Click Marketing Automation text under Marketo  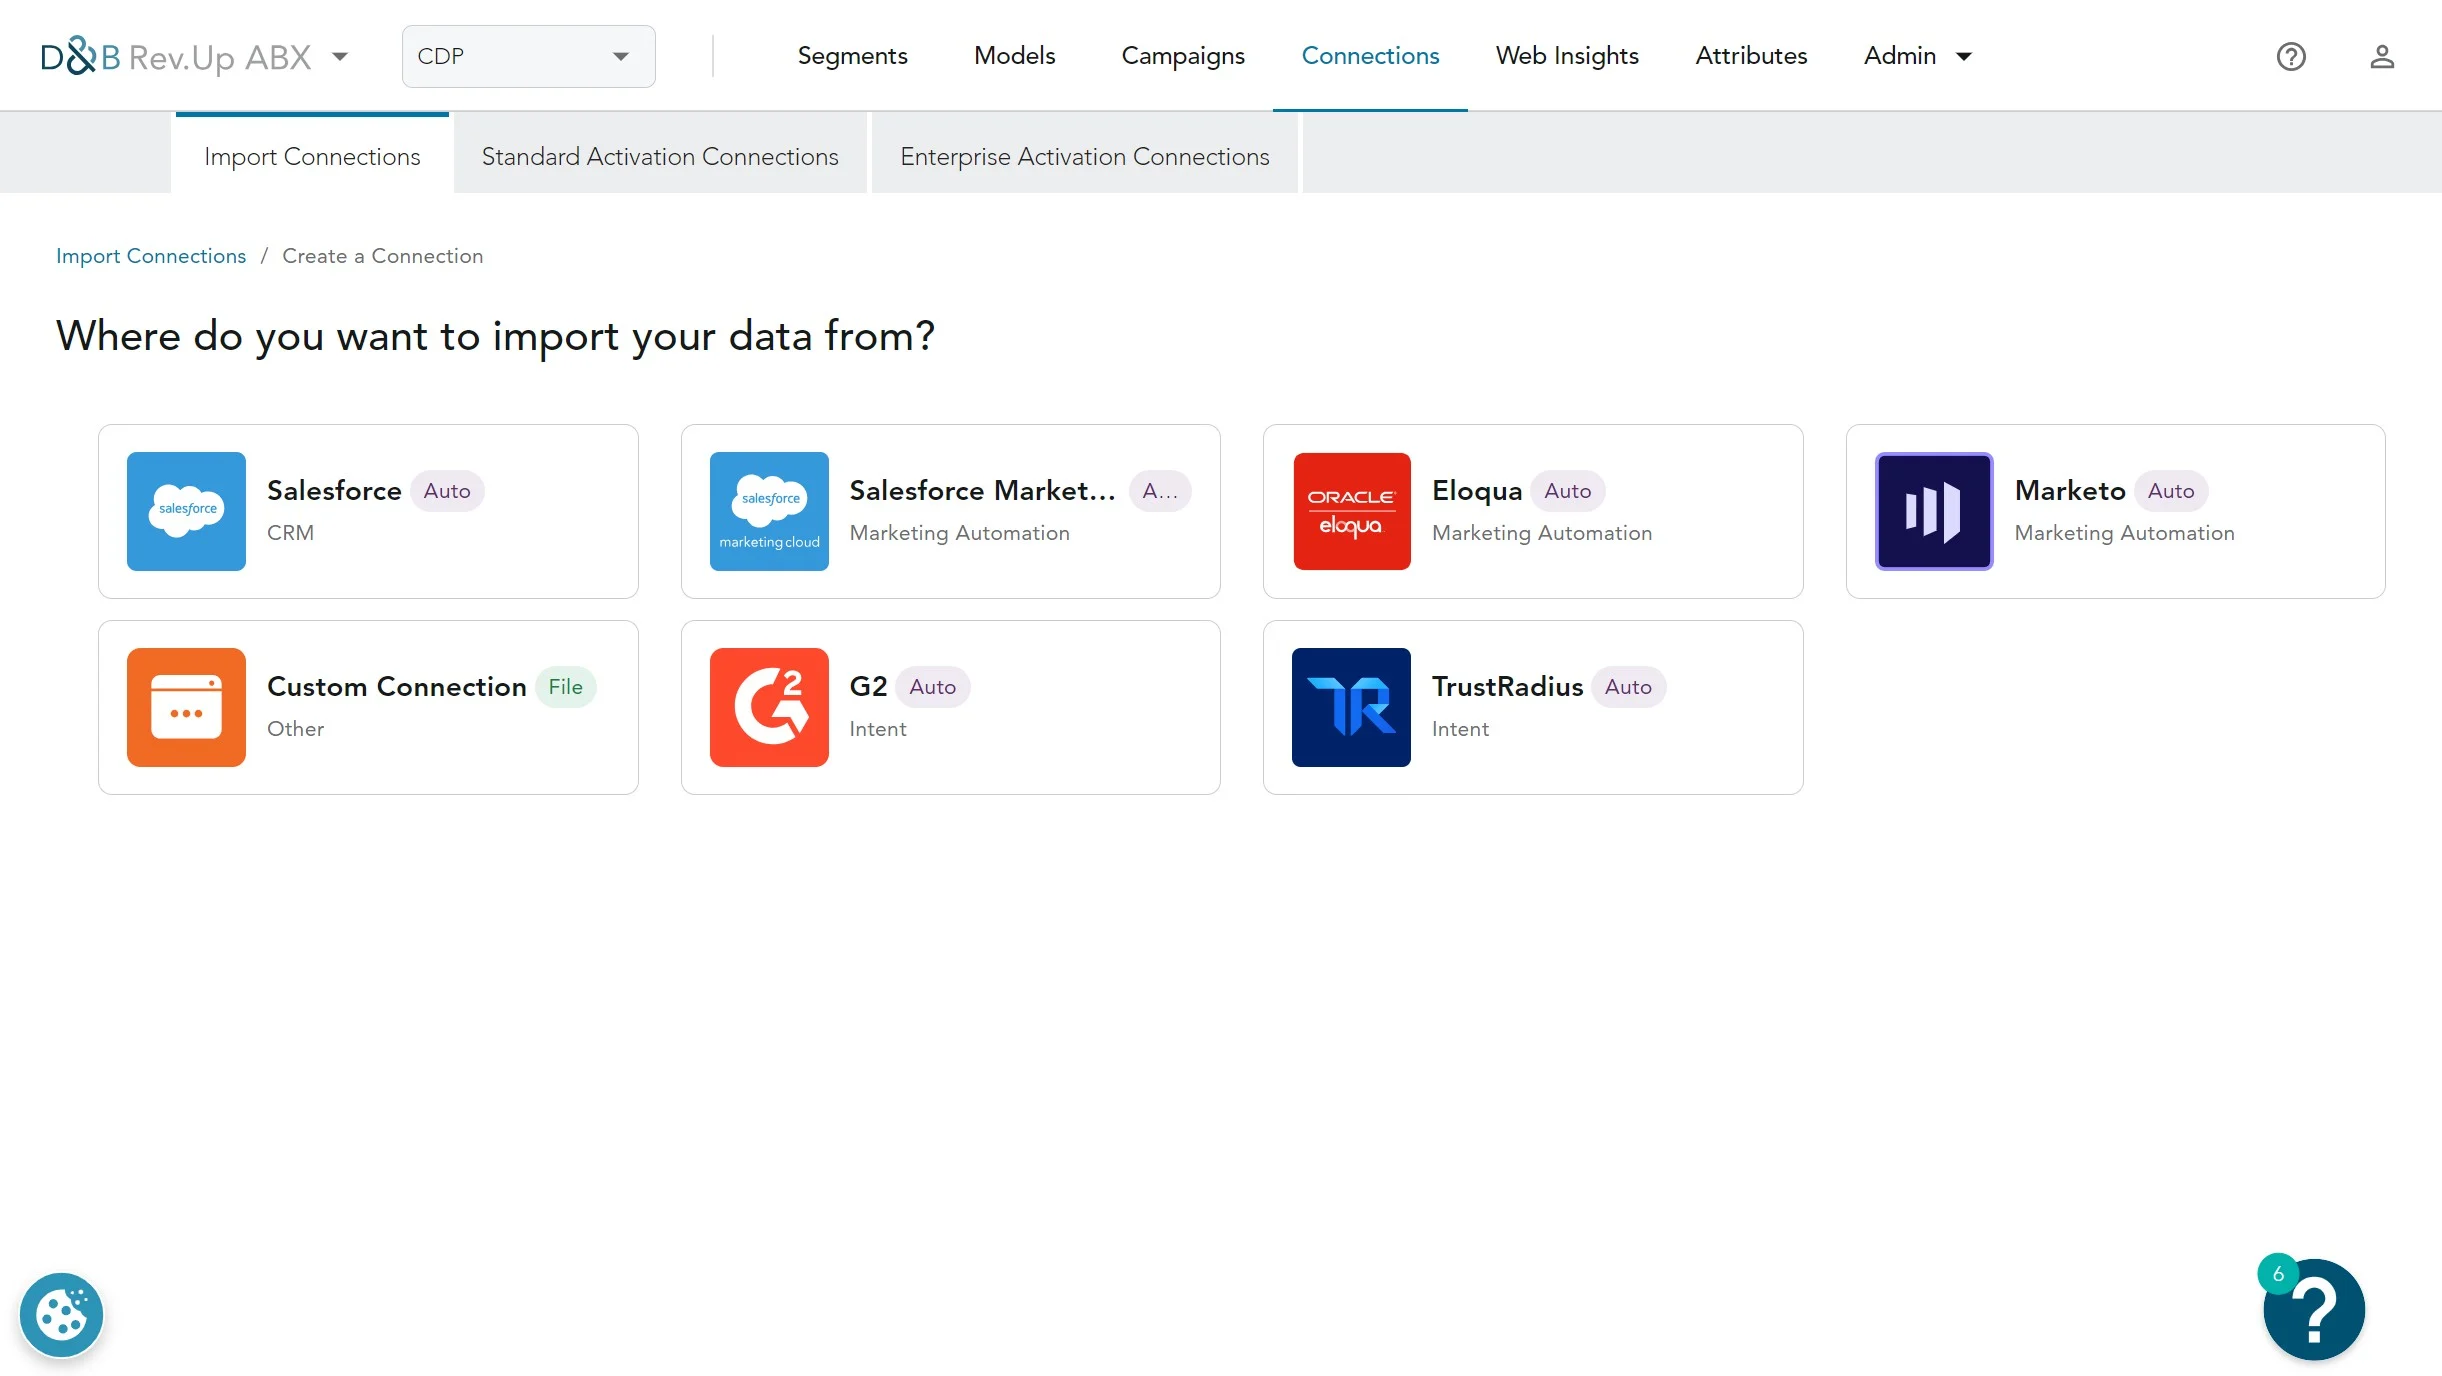(2124, 532)
